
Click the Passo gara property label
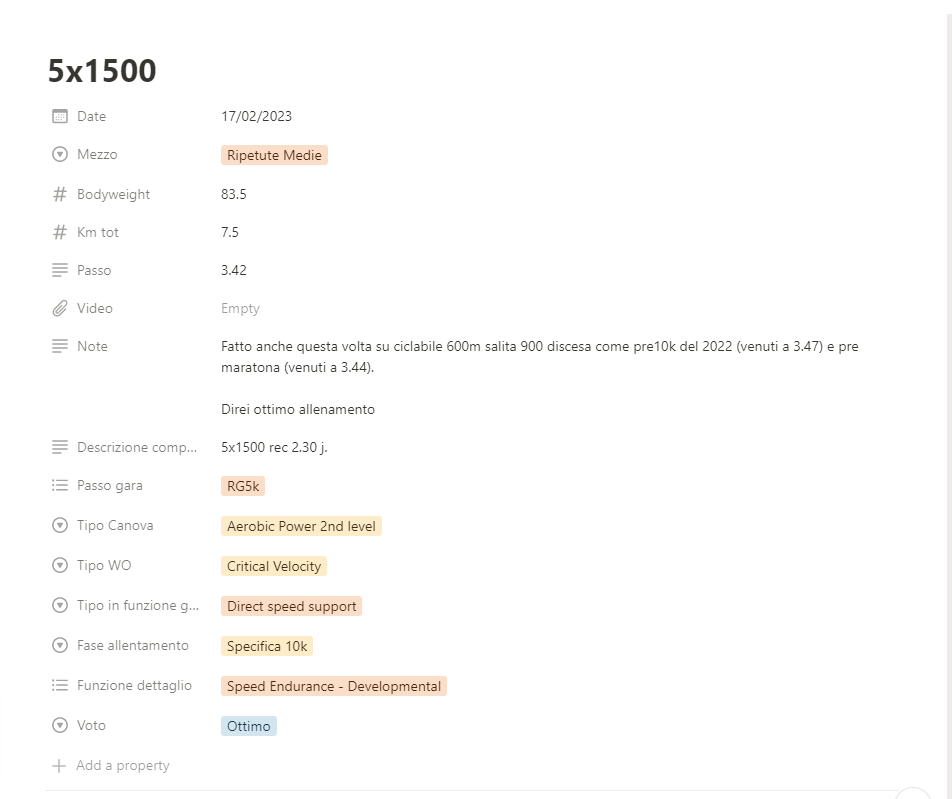click(110, 485)
